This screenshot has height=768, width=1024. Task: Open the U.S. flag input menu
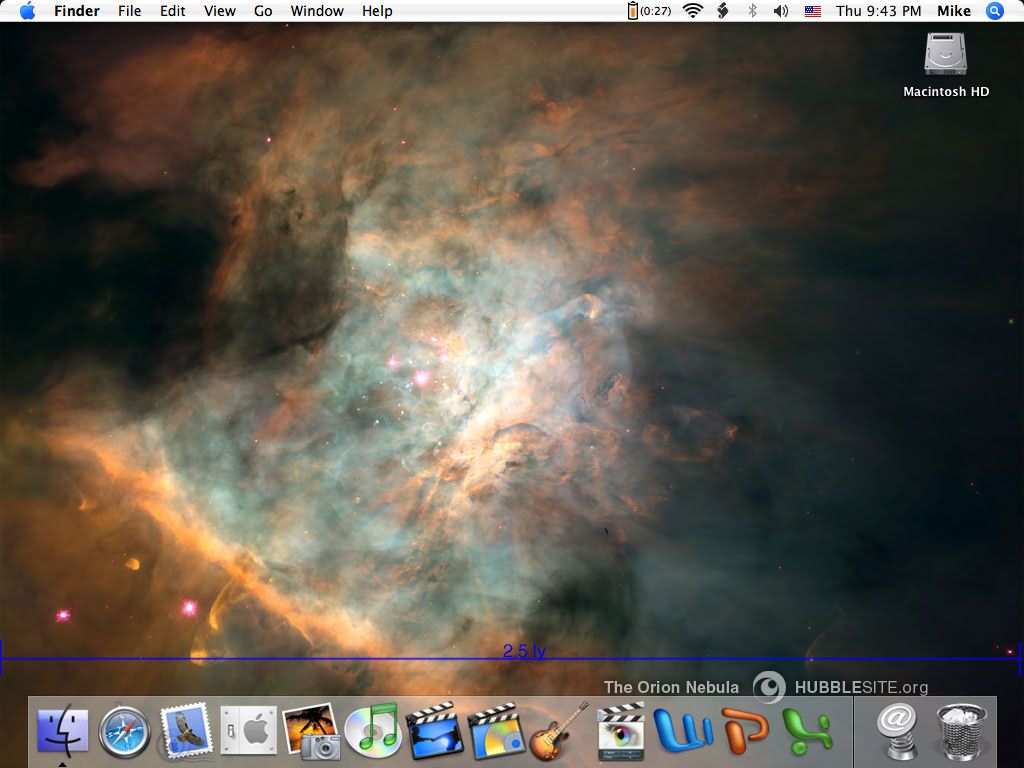click(812, 10)
